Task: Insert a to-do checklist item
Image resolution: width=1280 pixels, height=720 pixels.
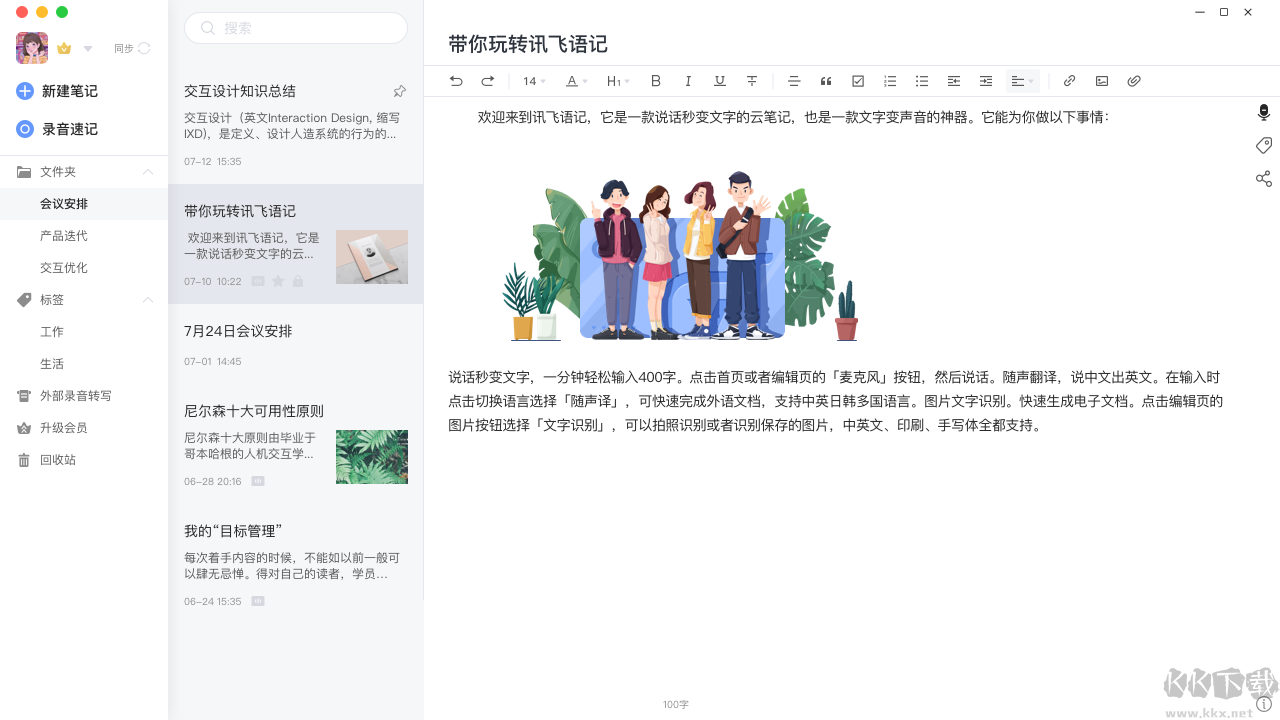Action: [858, 81]
